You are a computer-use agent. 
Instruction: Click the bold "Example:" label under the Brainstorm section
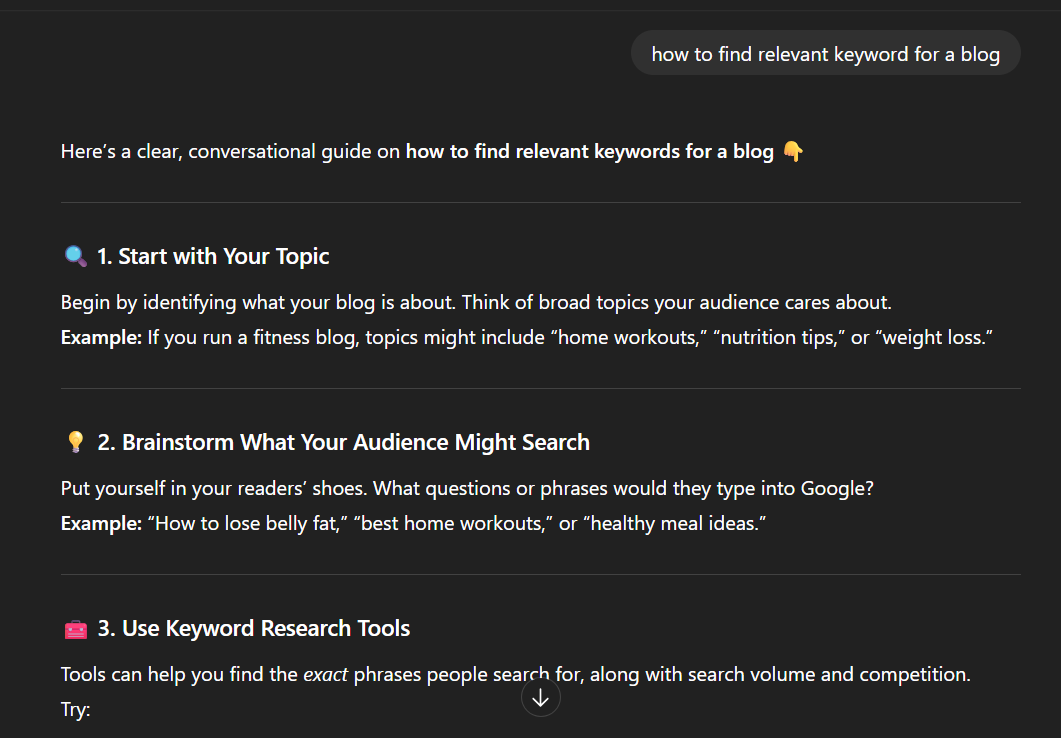101,524
